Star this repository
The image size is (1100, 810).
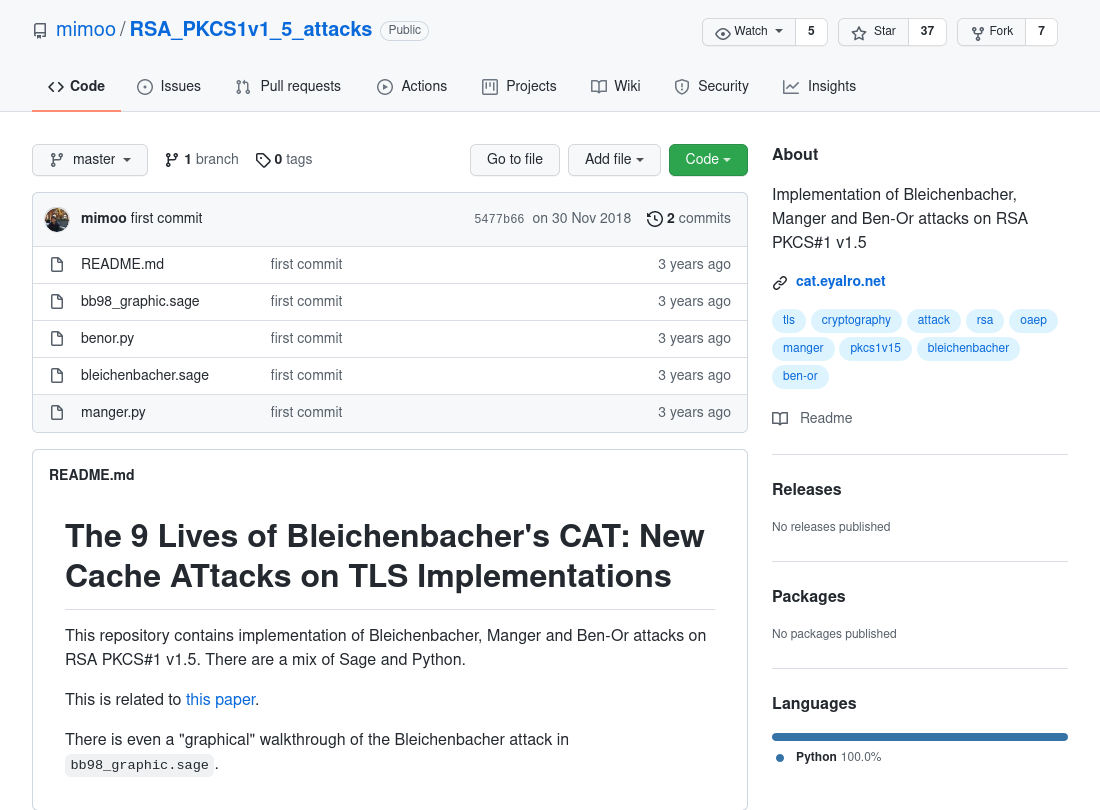pyautogui.click(x=872, y=31)
